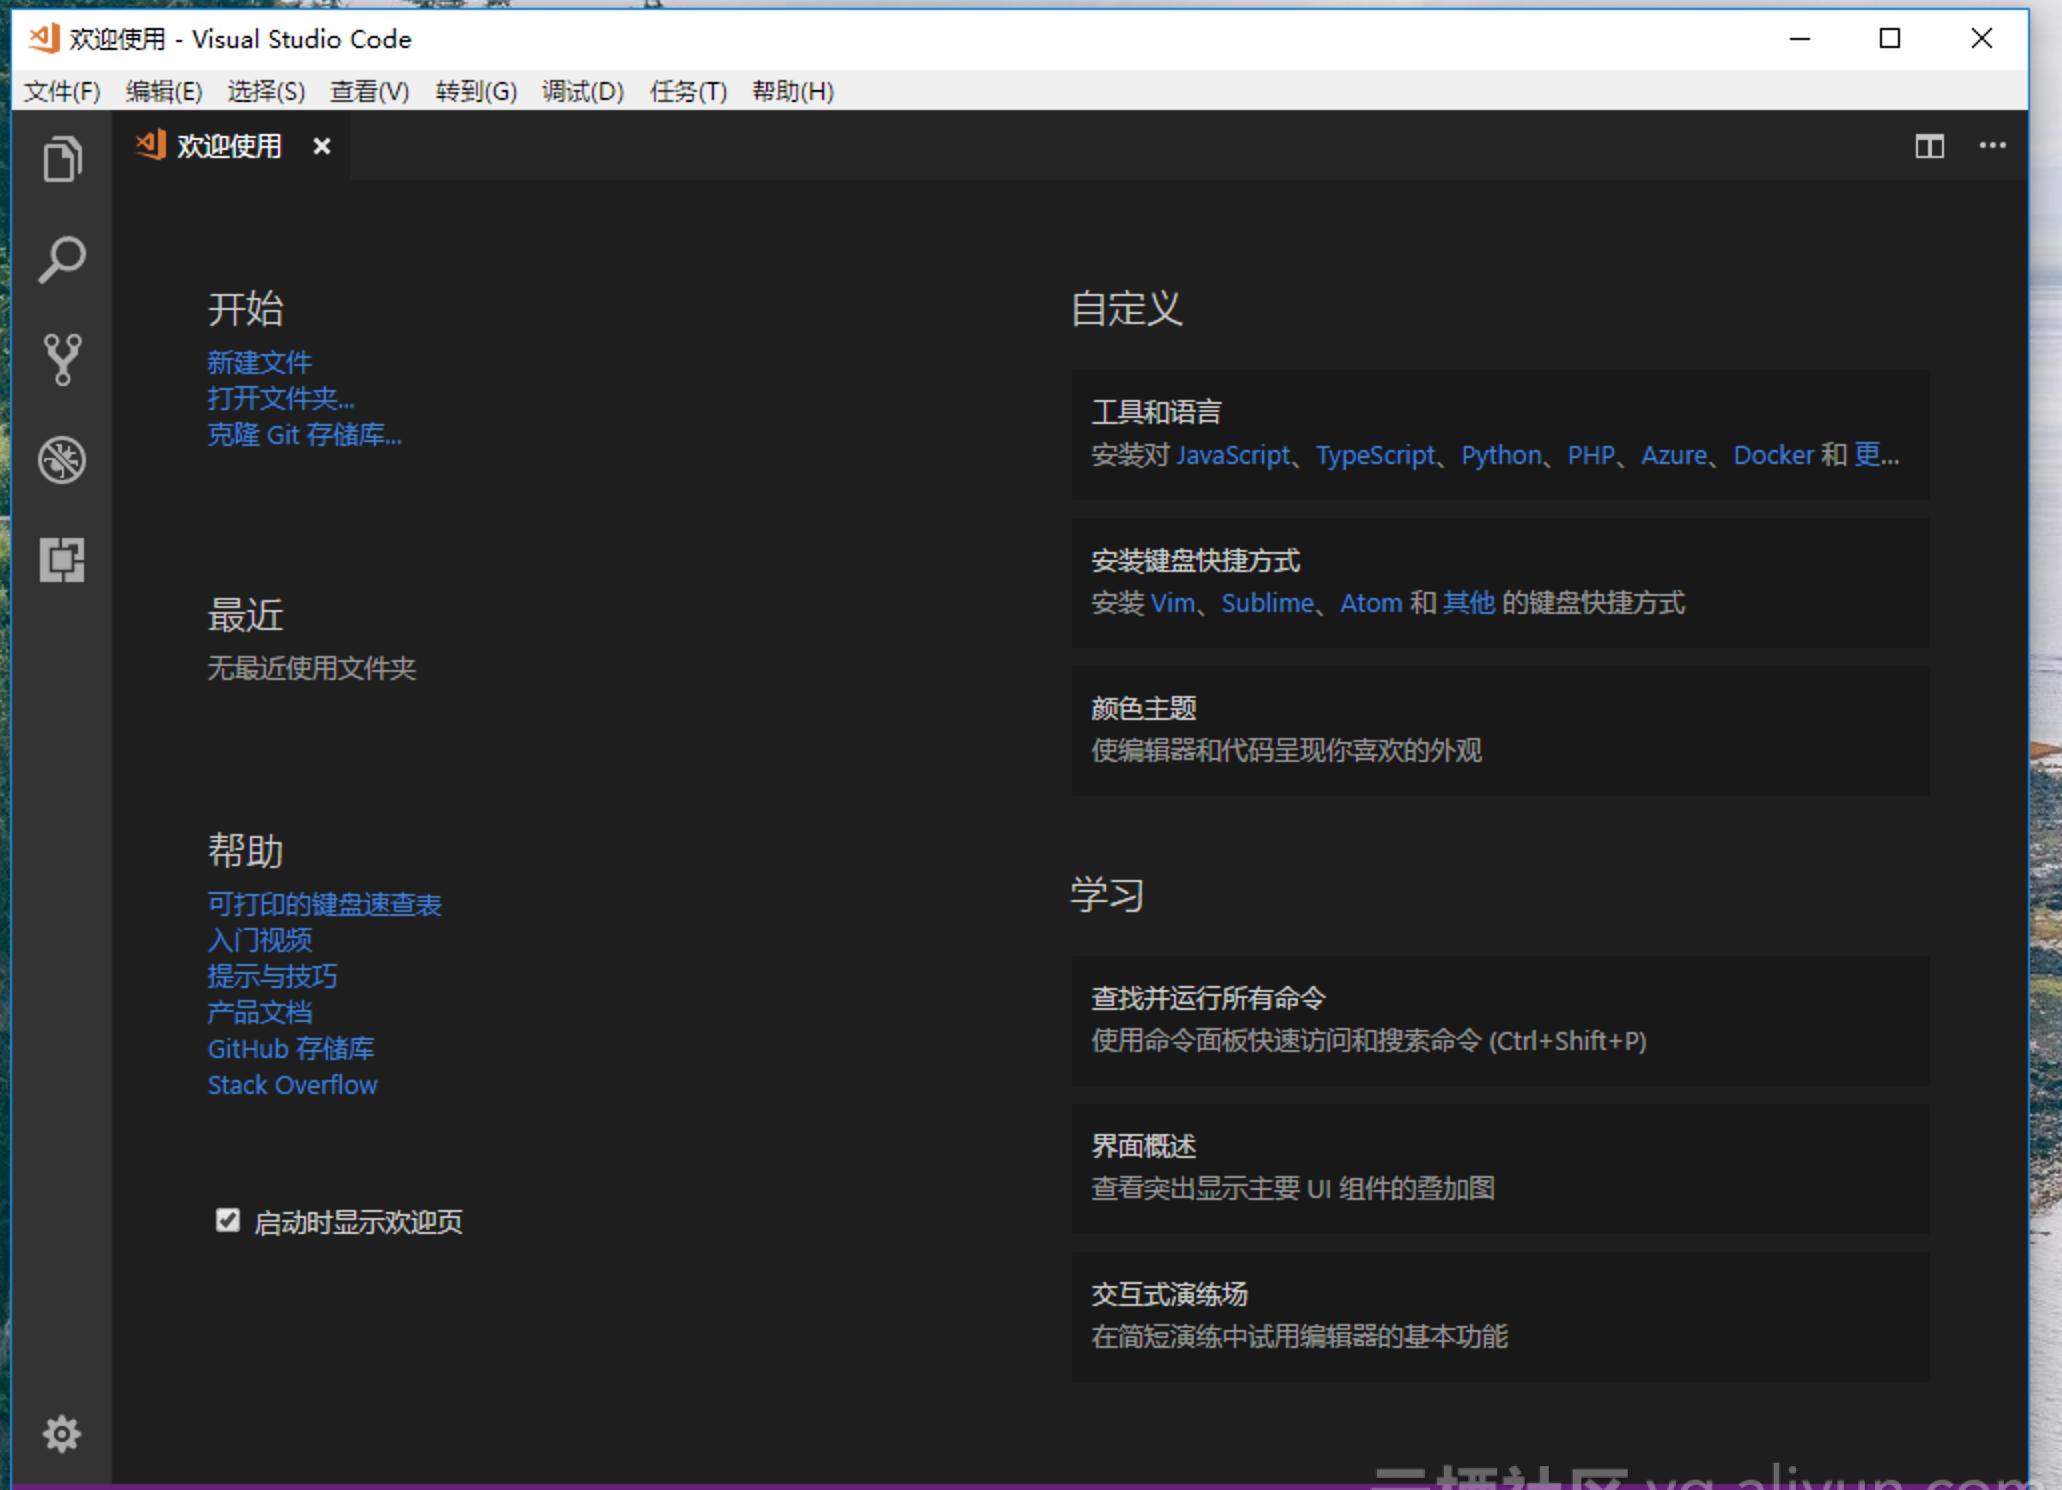The image size is (2062, 1490).
Task: Open the 提示与技巧 link
Action: click(272, 976)
